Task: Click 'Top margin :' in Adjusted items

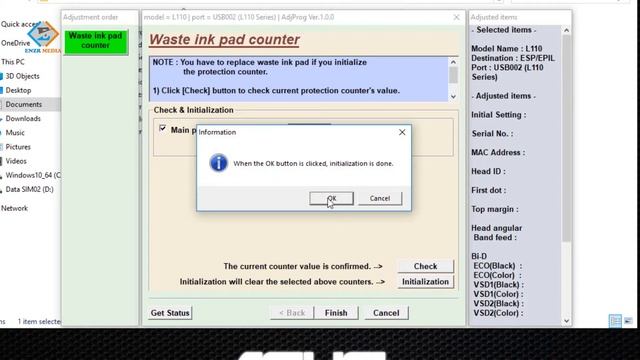Action: click(x=495, y=209)
